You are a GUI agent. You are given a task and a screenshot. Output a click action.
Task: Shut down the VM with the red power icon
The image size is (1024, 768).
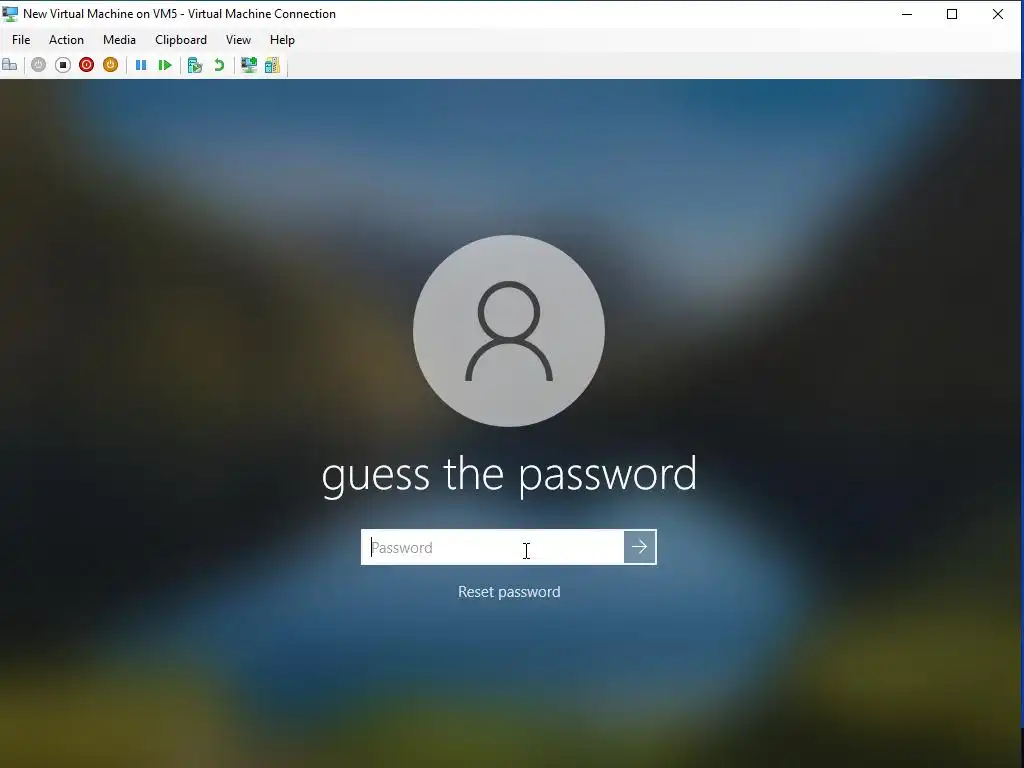(86, 65)
